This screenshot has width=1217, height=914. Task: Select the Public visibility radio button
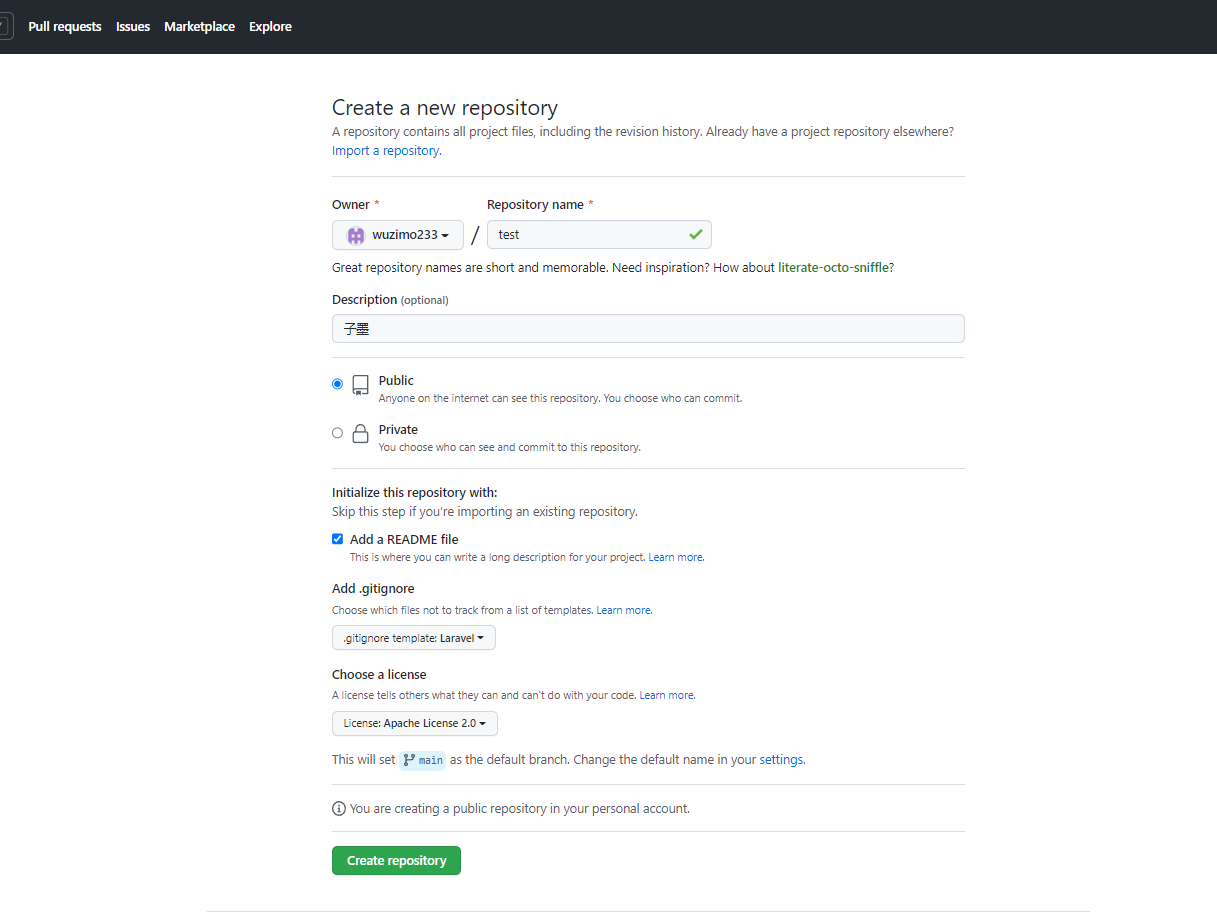tap(337, 384)
